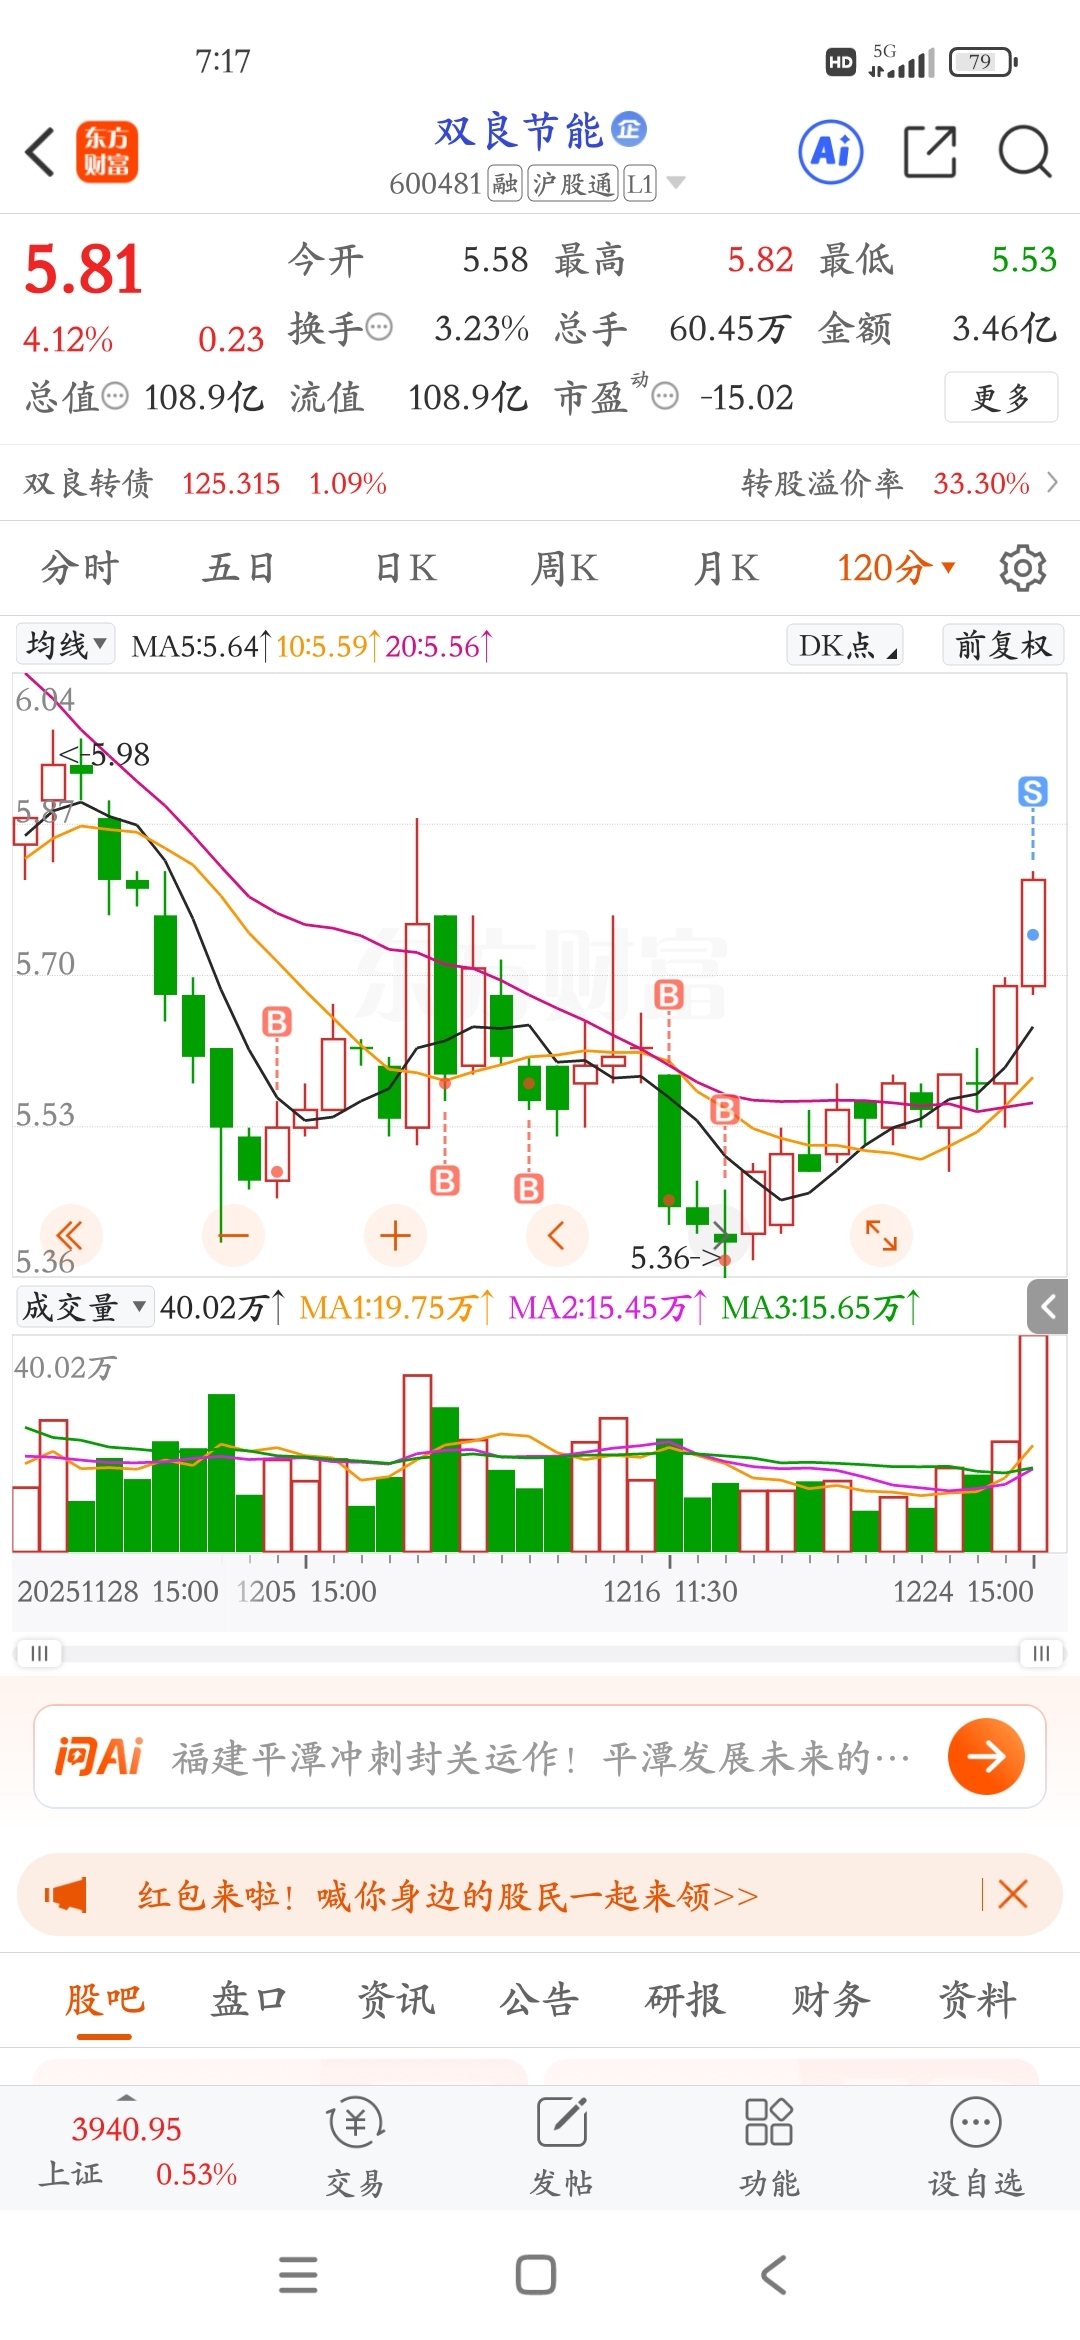Tap the 红包来啦 promotion banner text

447,1895
